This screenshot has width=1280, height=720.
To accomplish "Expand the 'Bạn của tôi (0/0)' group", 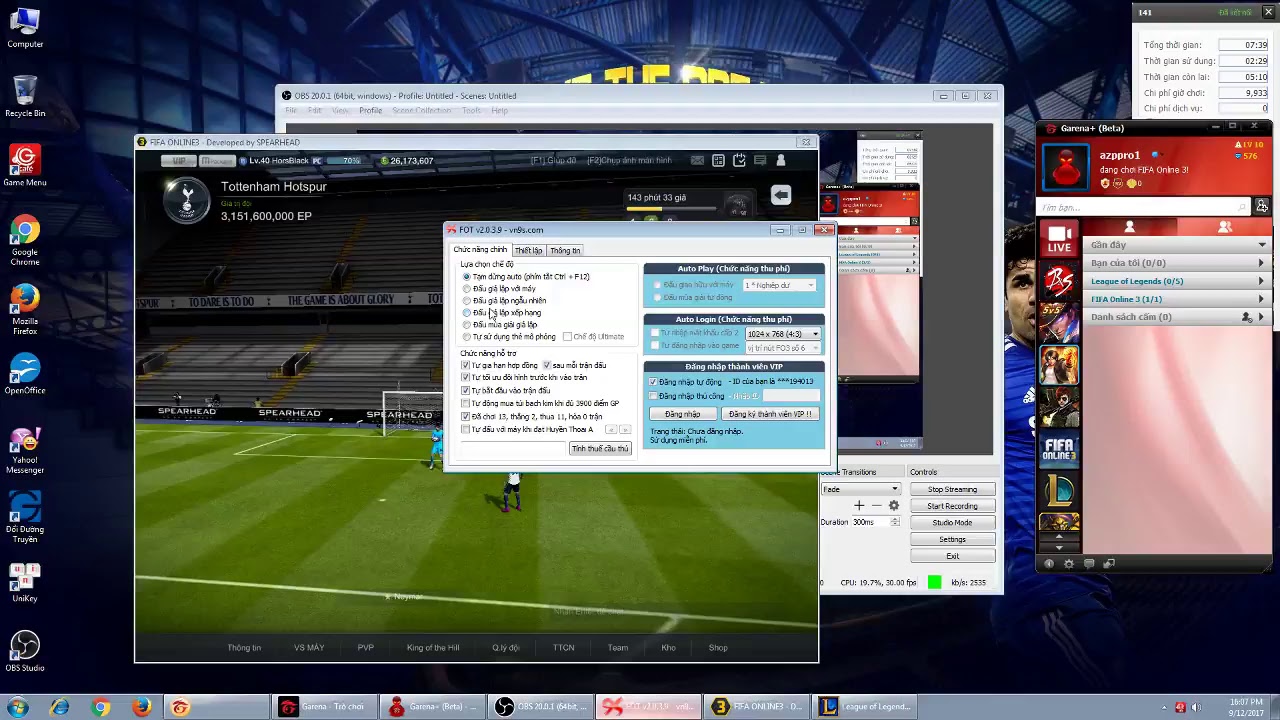I will [1177, 263].
